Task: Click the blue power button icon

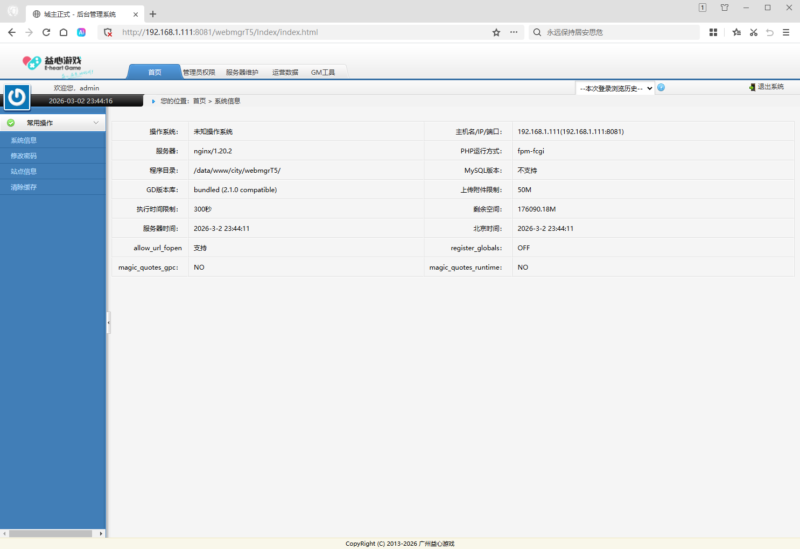Action: [x=17, y=97]
